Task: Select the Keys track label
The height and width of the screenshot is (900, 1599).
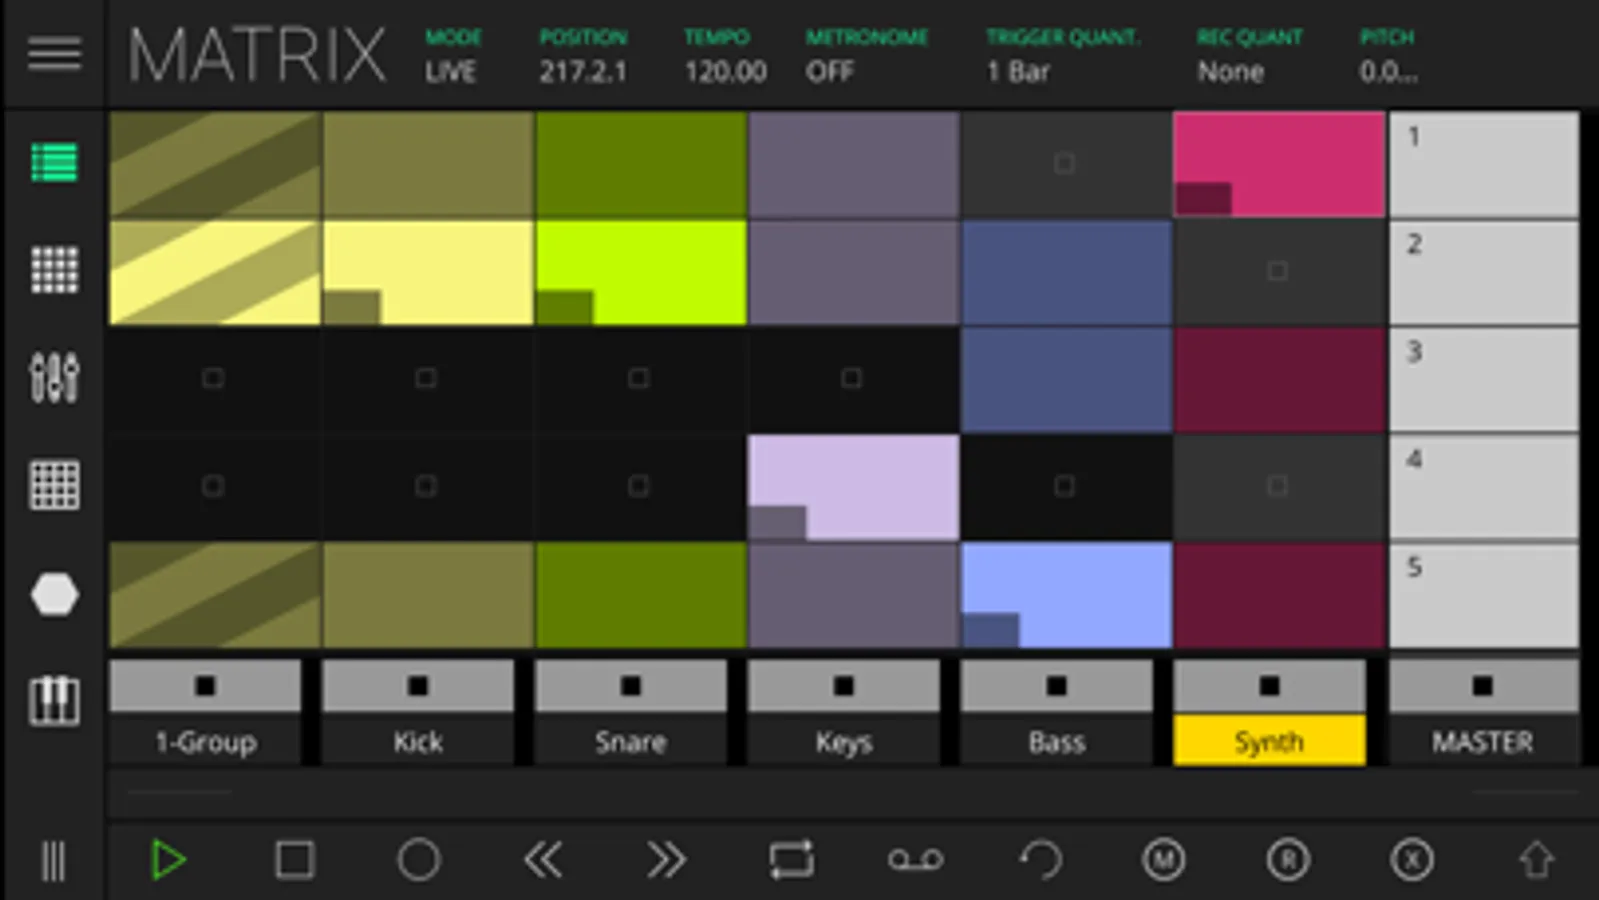Action: click(844, 741)
